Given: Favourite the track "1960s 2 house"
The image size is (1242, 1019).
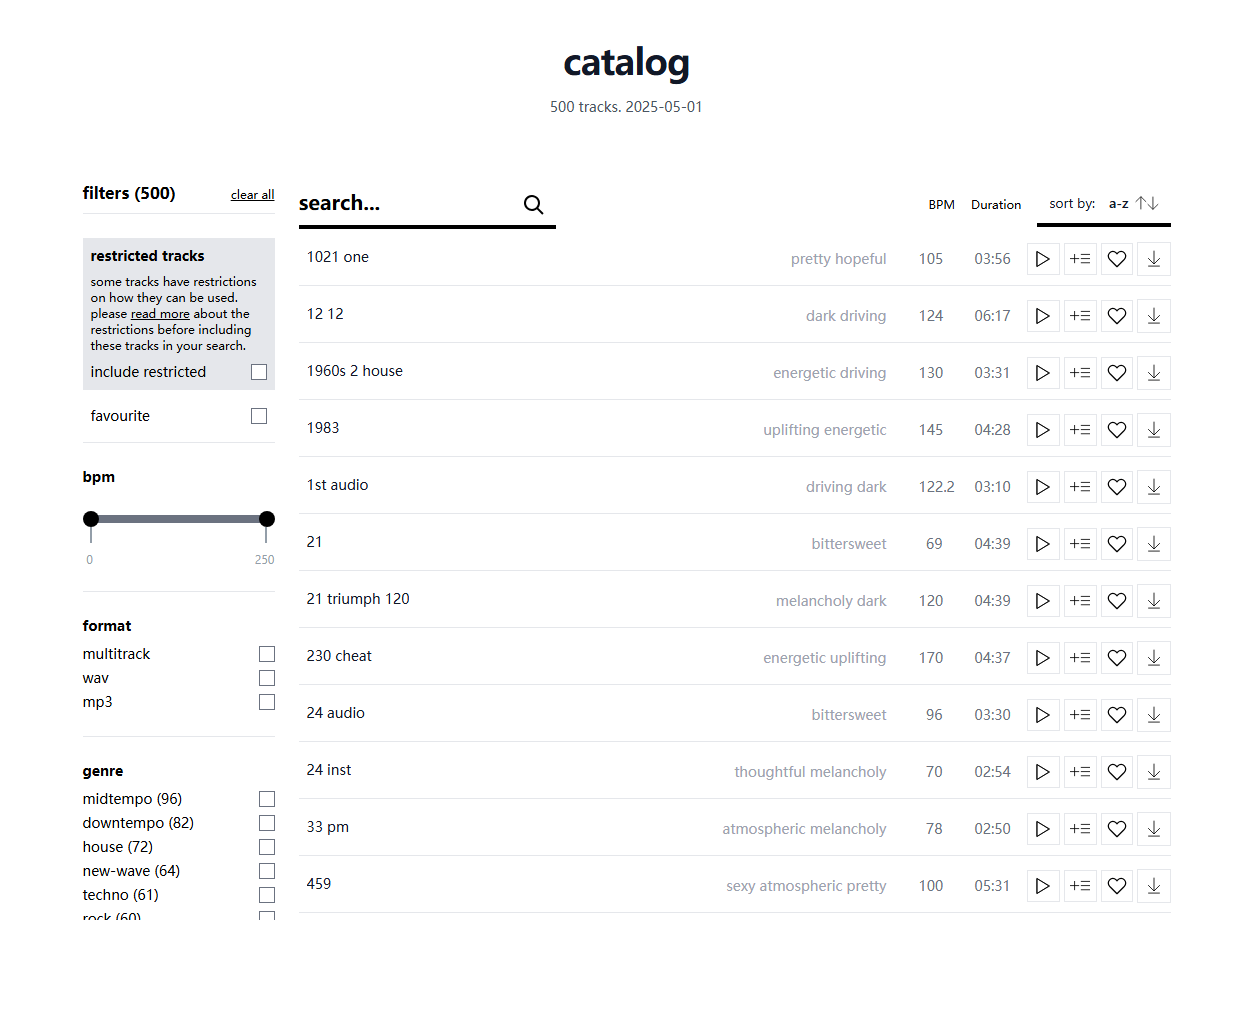Looking at the screenshot, I should (x=1117, y=373).
